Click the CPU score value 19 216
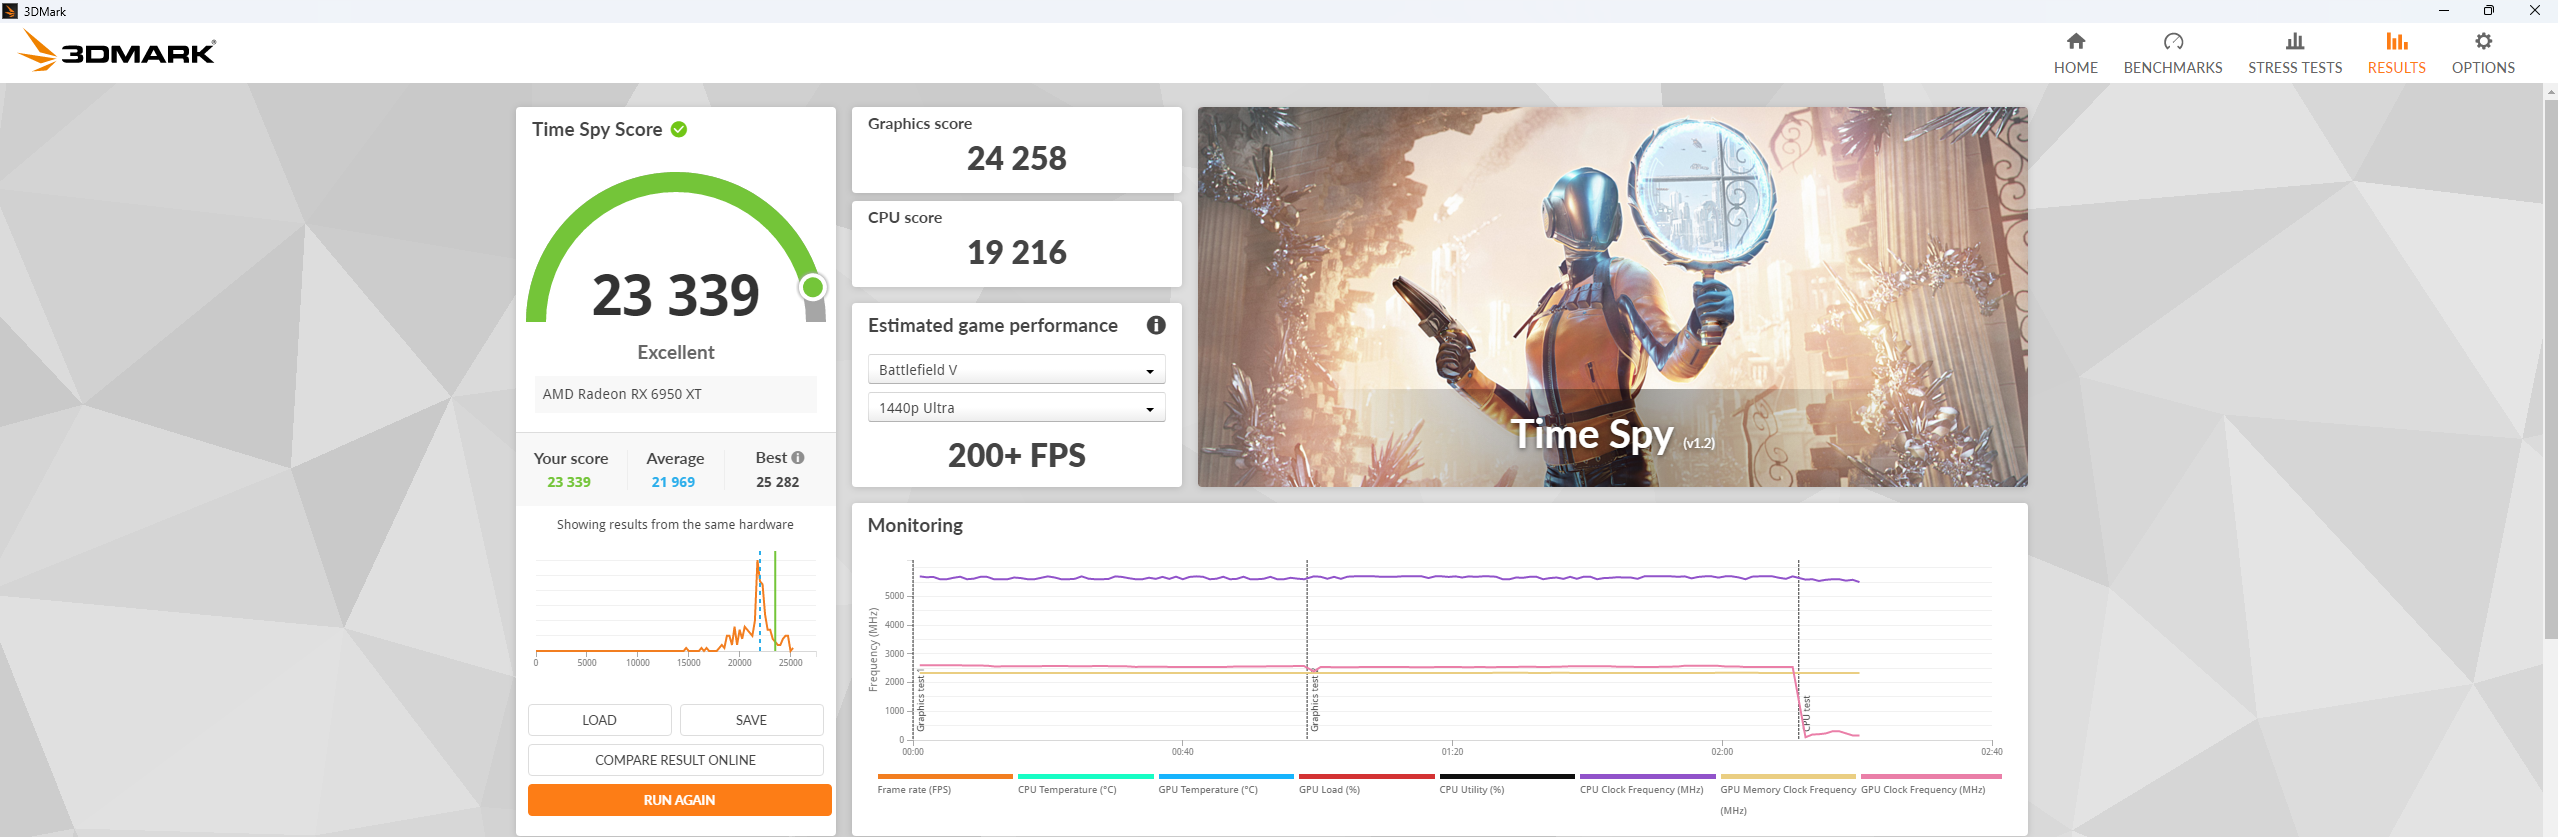The image size is (2558, 837). click(x=1016, y=252)
